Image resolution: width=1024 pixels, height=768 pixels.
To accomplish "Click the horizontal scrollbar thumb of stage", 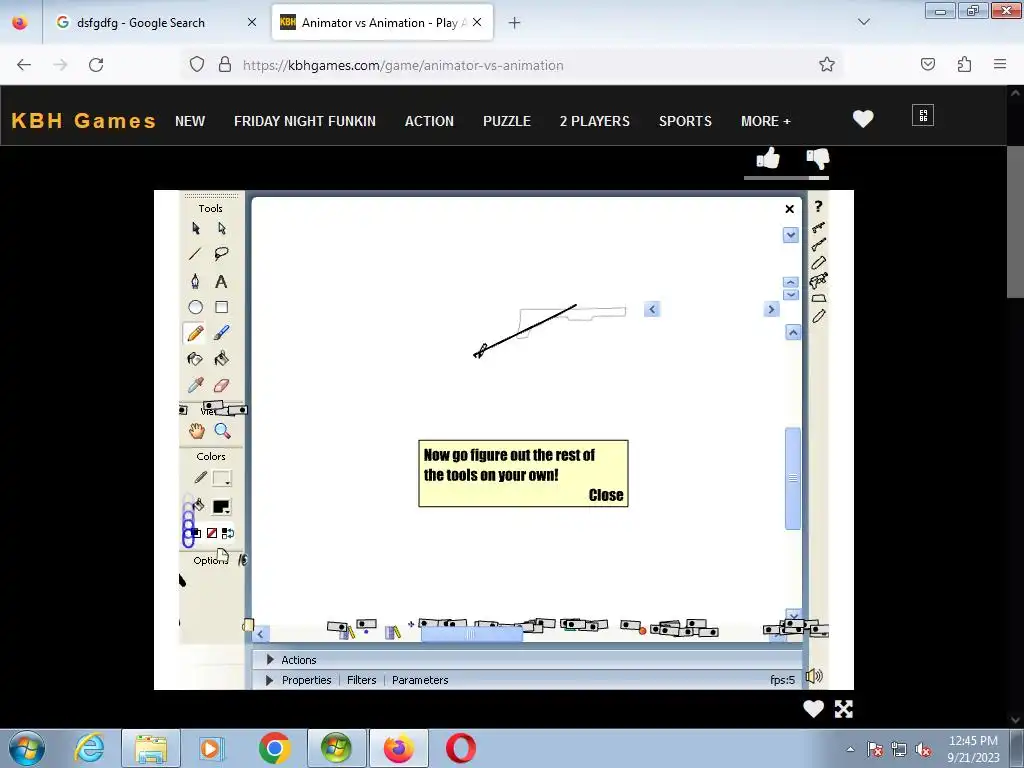I will (472, 633).
